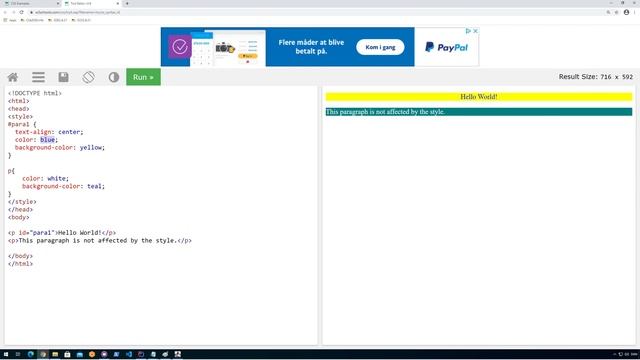The image size is (640, 360).
Task: Click the "color: white;" code line
Action: pos(45,178)
